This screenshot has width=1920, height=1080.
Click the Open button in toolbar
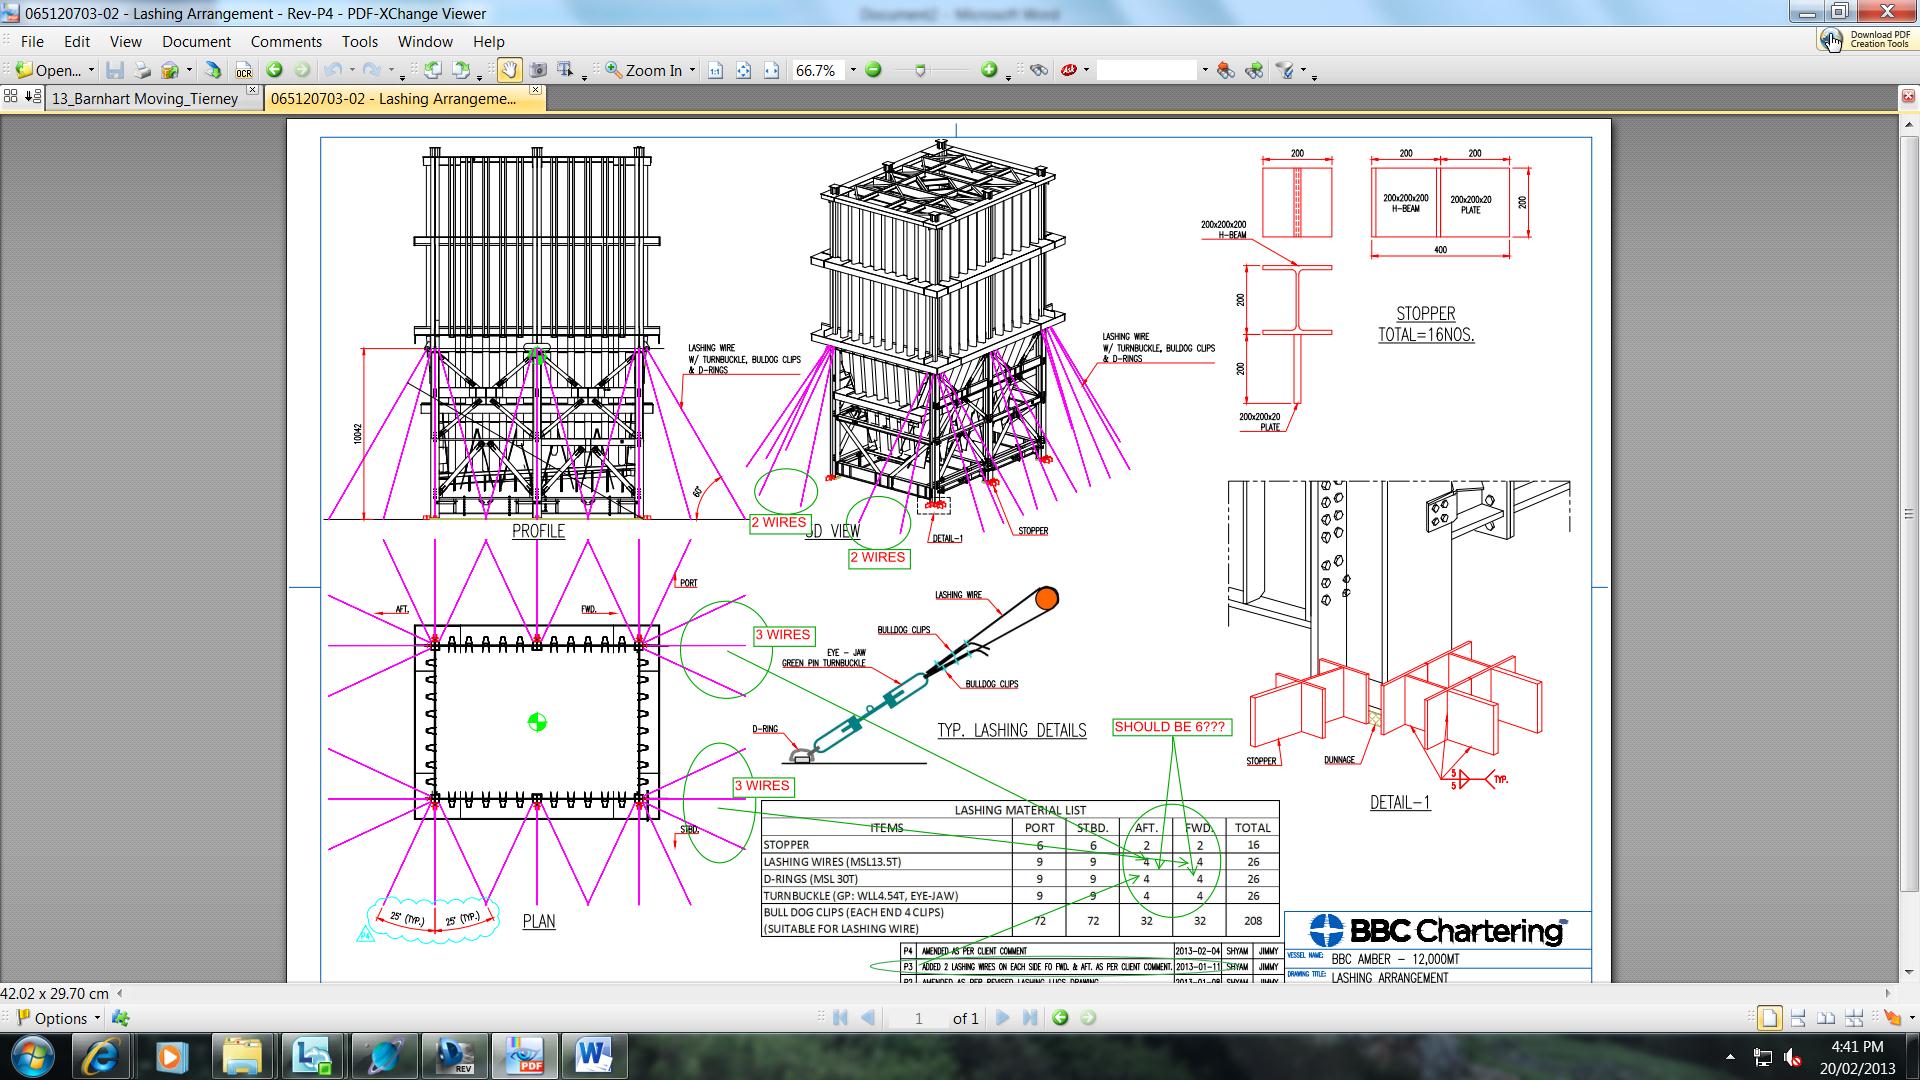point(47,70)
